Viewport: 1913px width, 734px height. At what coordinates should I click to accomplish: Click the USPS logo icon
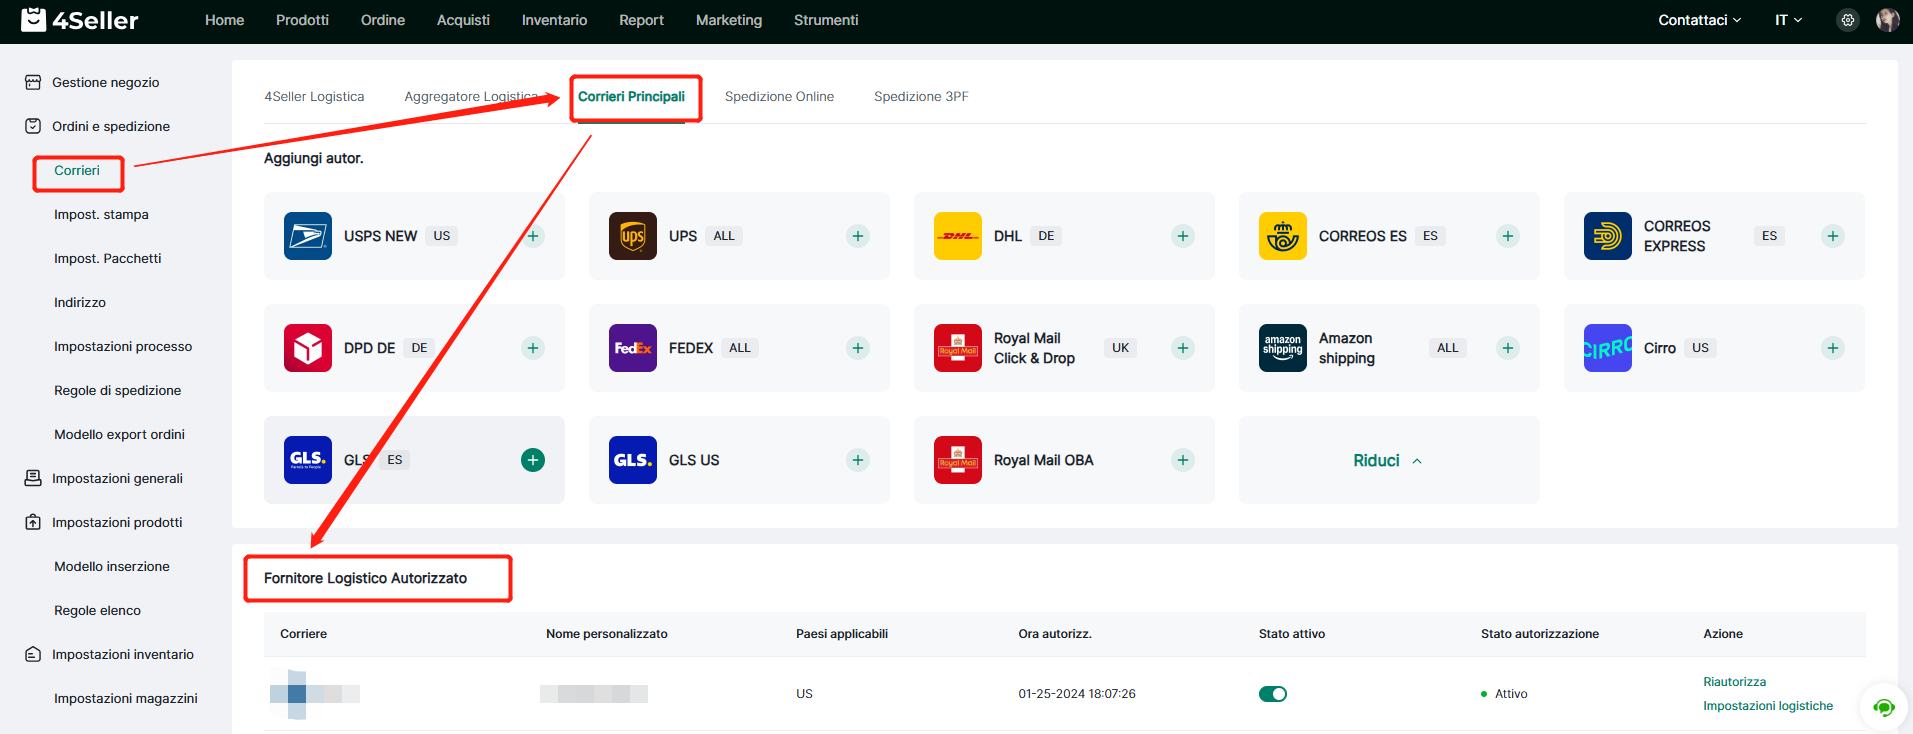(308, 236)
